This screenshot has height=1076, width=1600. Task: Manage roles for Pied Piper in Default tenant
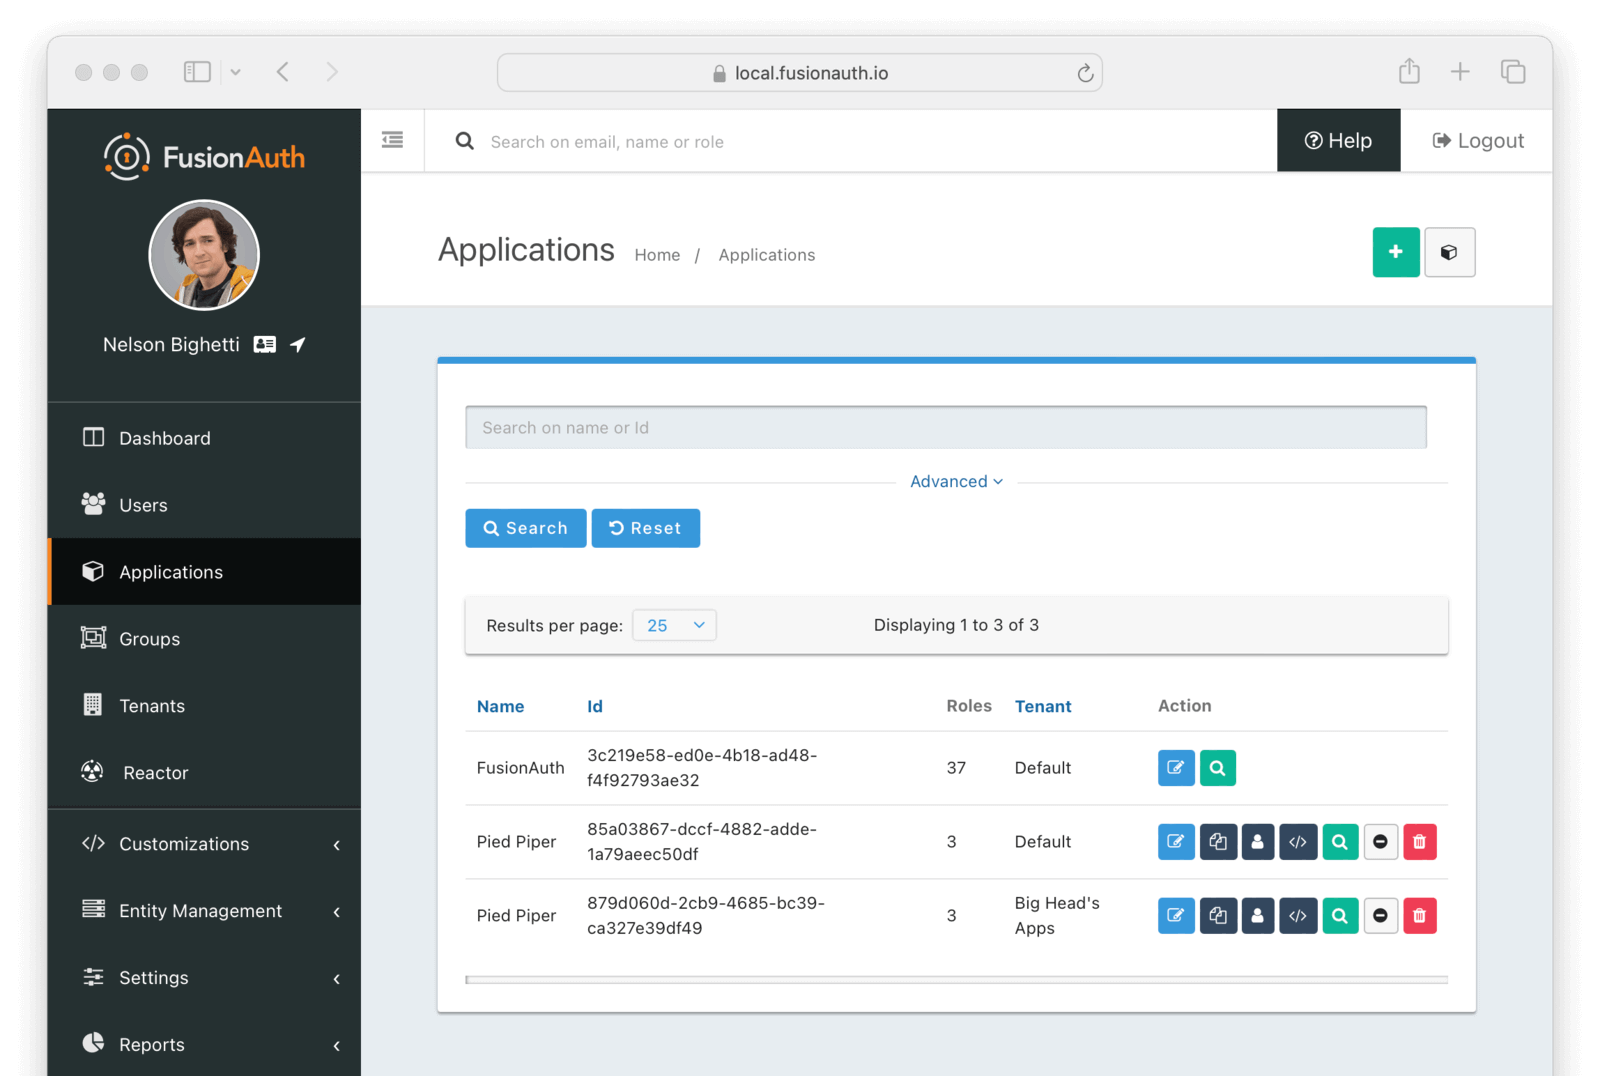coord(1257,842)
